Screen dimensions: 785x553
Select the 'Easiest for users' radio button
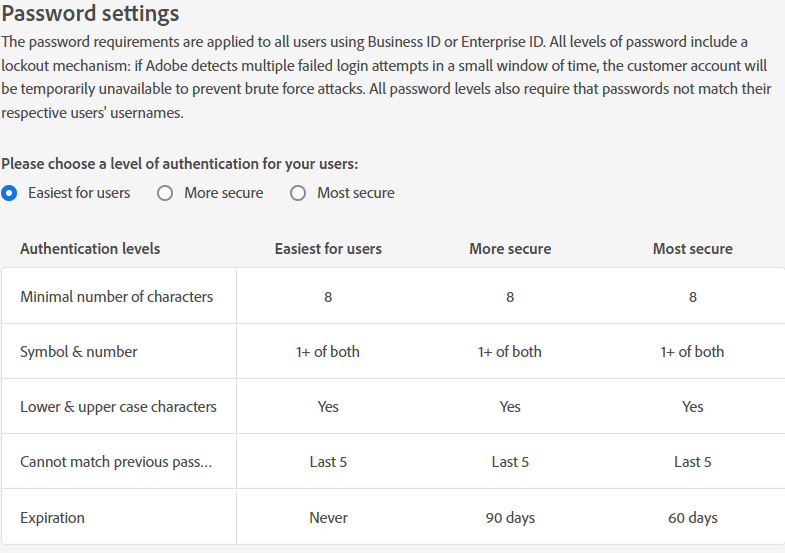tap(10, 193)
